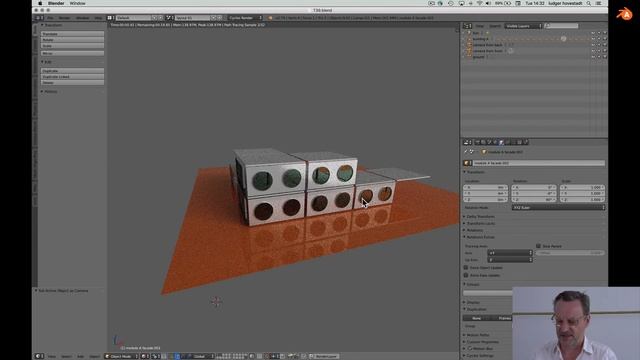The image size is (640, 360).
Task: Open the Object Mode dropdown in viewport header
Action: click(x=121, y=356)
